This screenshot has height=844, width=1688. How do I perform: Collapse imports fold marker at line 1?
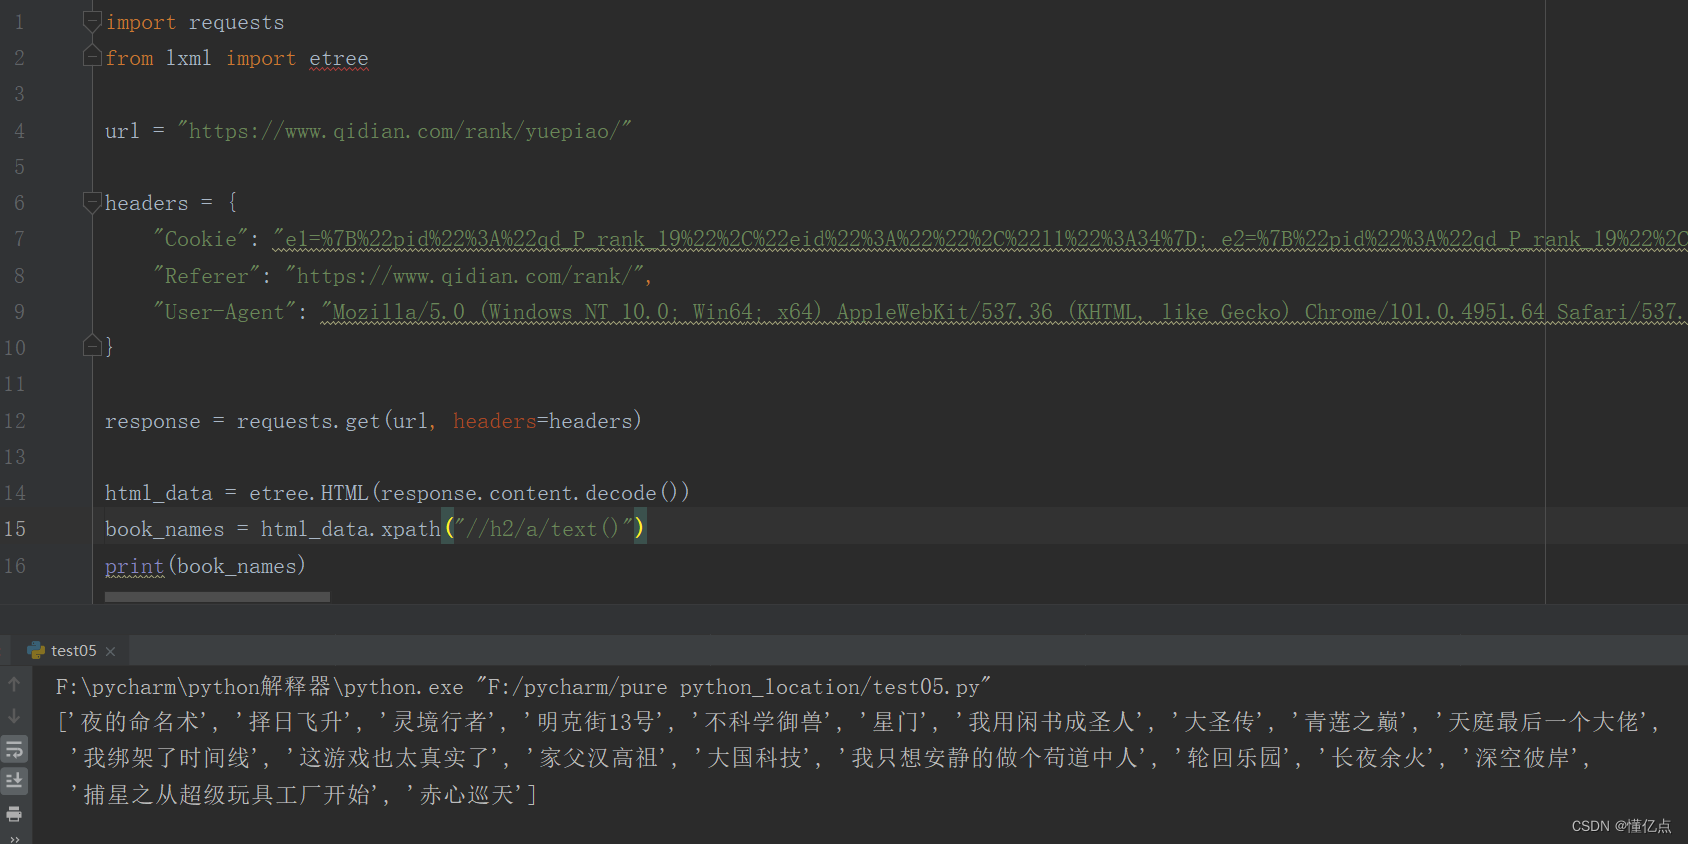click(92, 22)
